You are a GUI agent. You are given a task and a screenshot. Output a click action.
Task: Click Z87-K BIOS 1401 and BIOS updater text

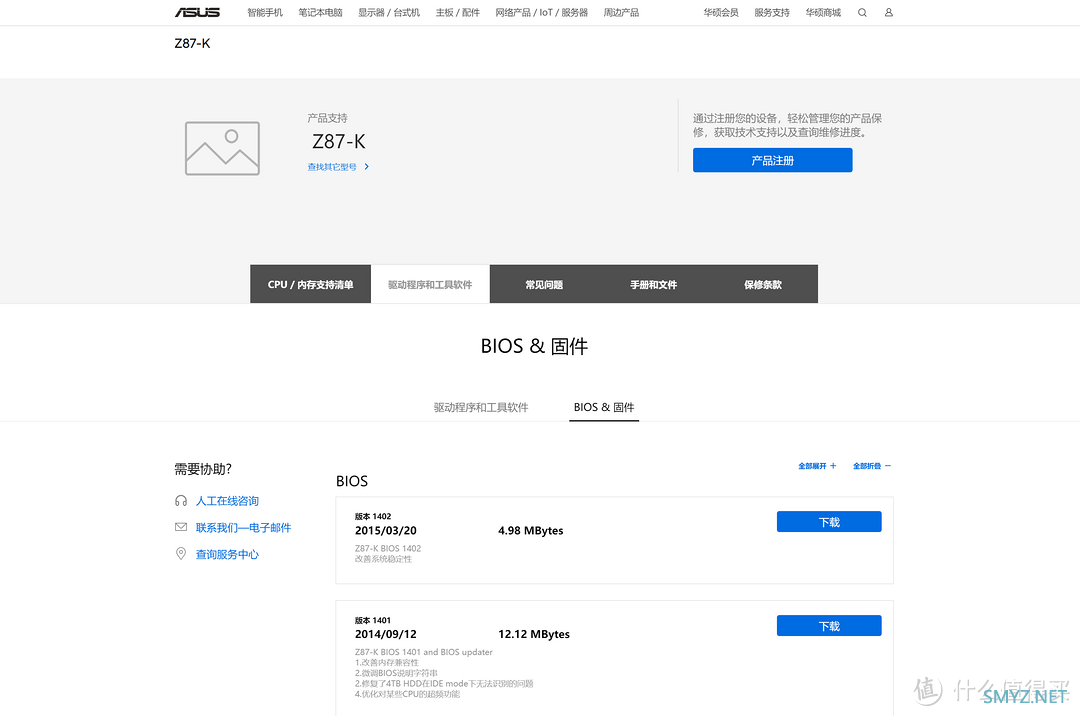(x=424, y=652)
